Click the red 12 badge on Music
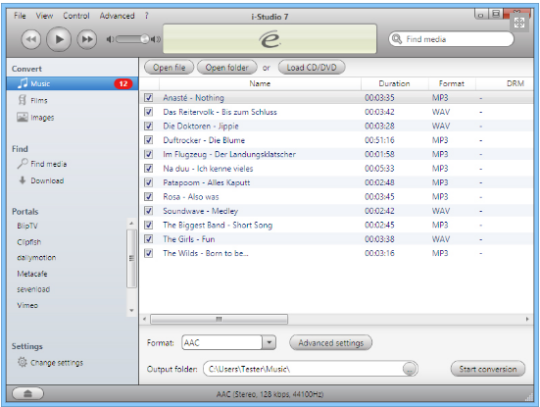 point(123,84)
